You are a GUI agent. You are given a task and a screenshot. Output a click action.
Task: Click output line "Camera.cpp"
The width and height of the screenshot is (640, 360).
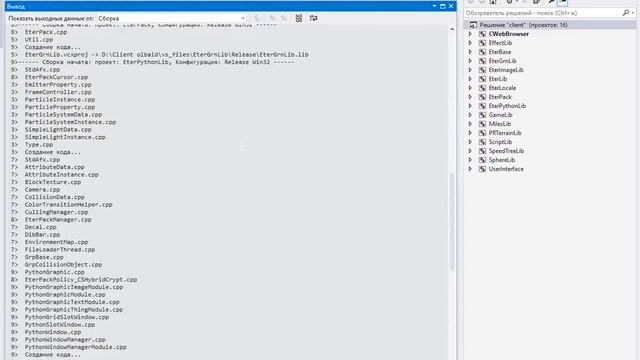[42, 189]
